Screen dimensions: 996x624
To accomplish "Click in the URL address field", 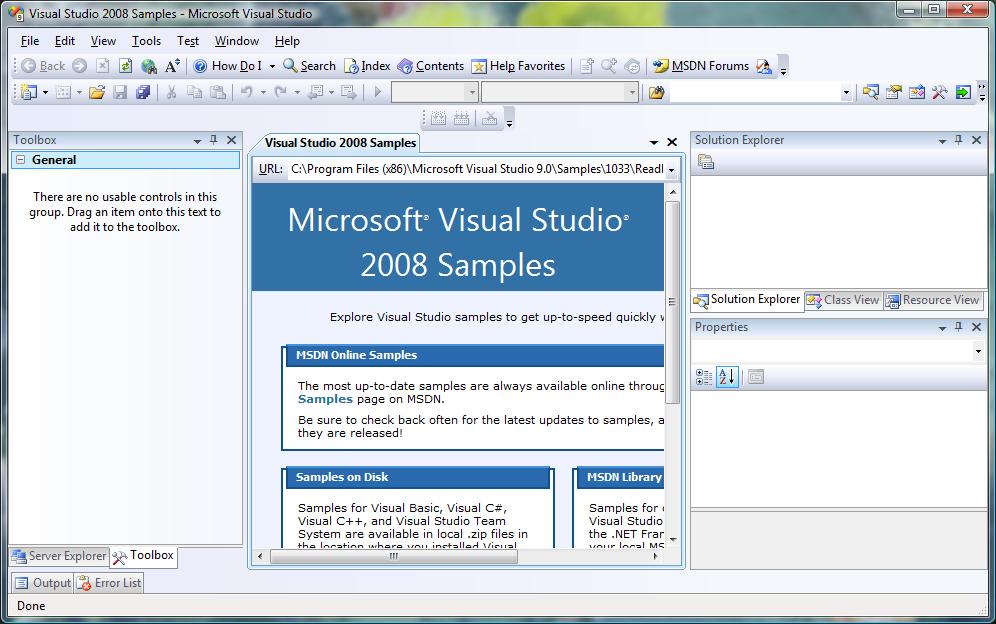I will (477, 169).
